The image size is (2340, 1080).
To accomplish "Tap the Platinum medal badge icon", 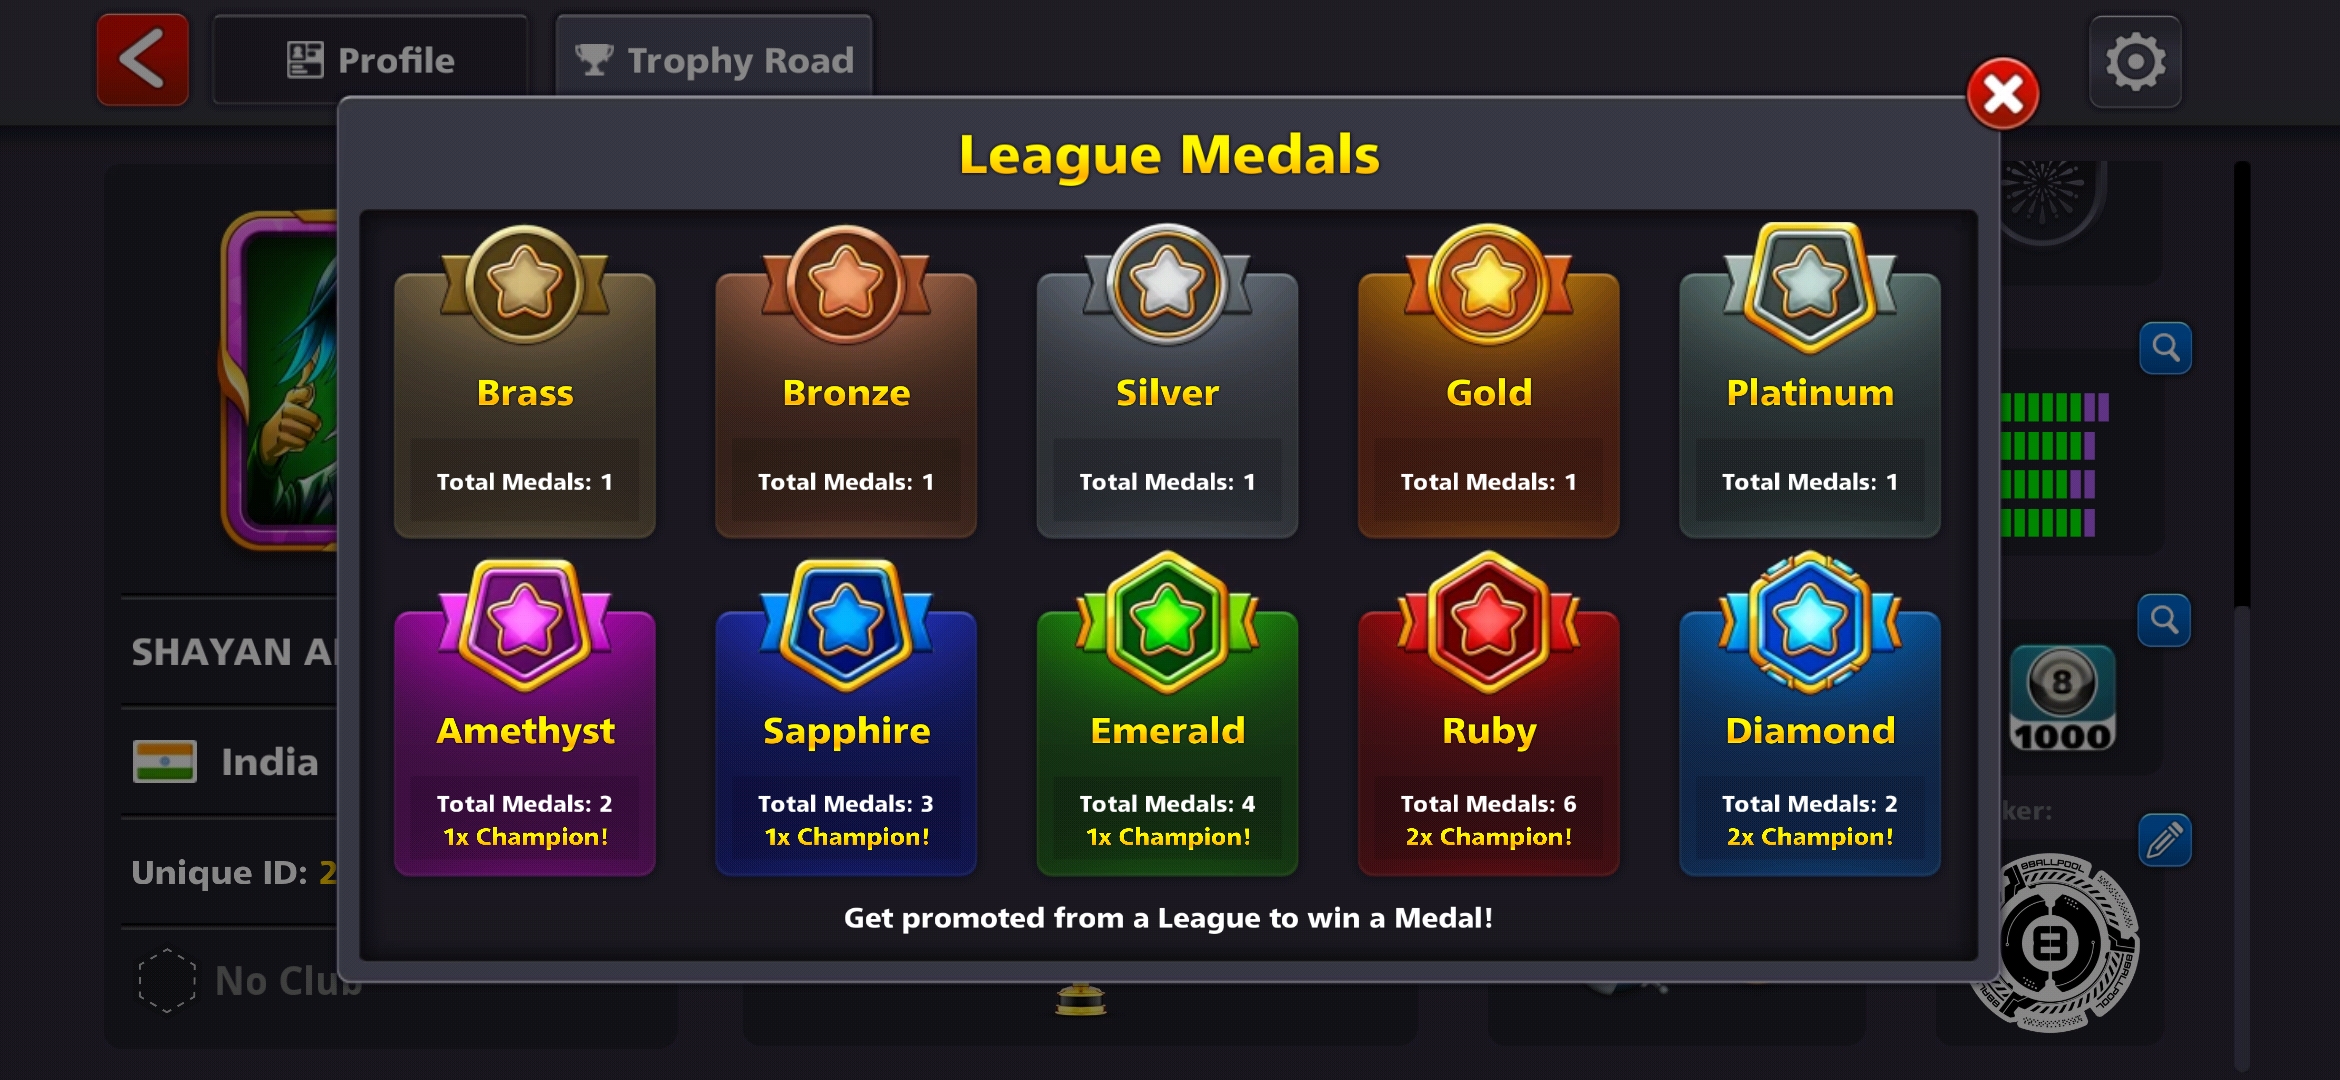I will [1810, 286].
